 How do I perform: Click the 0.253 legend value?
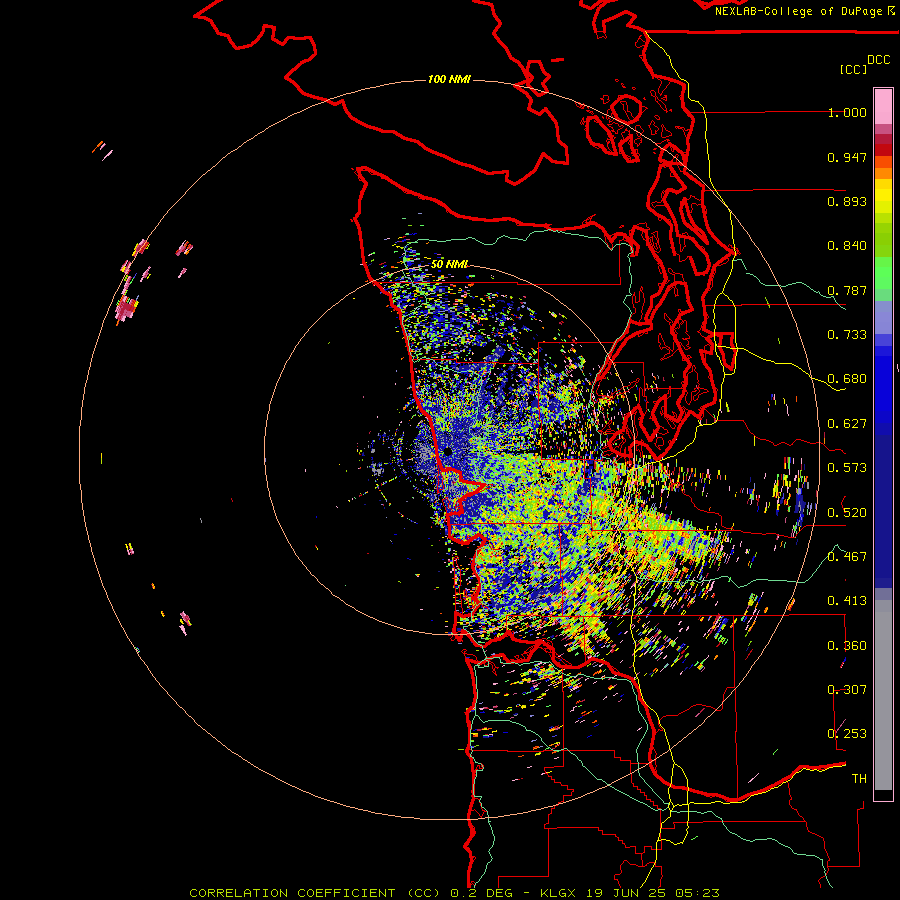coord(847,734)
